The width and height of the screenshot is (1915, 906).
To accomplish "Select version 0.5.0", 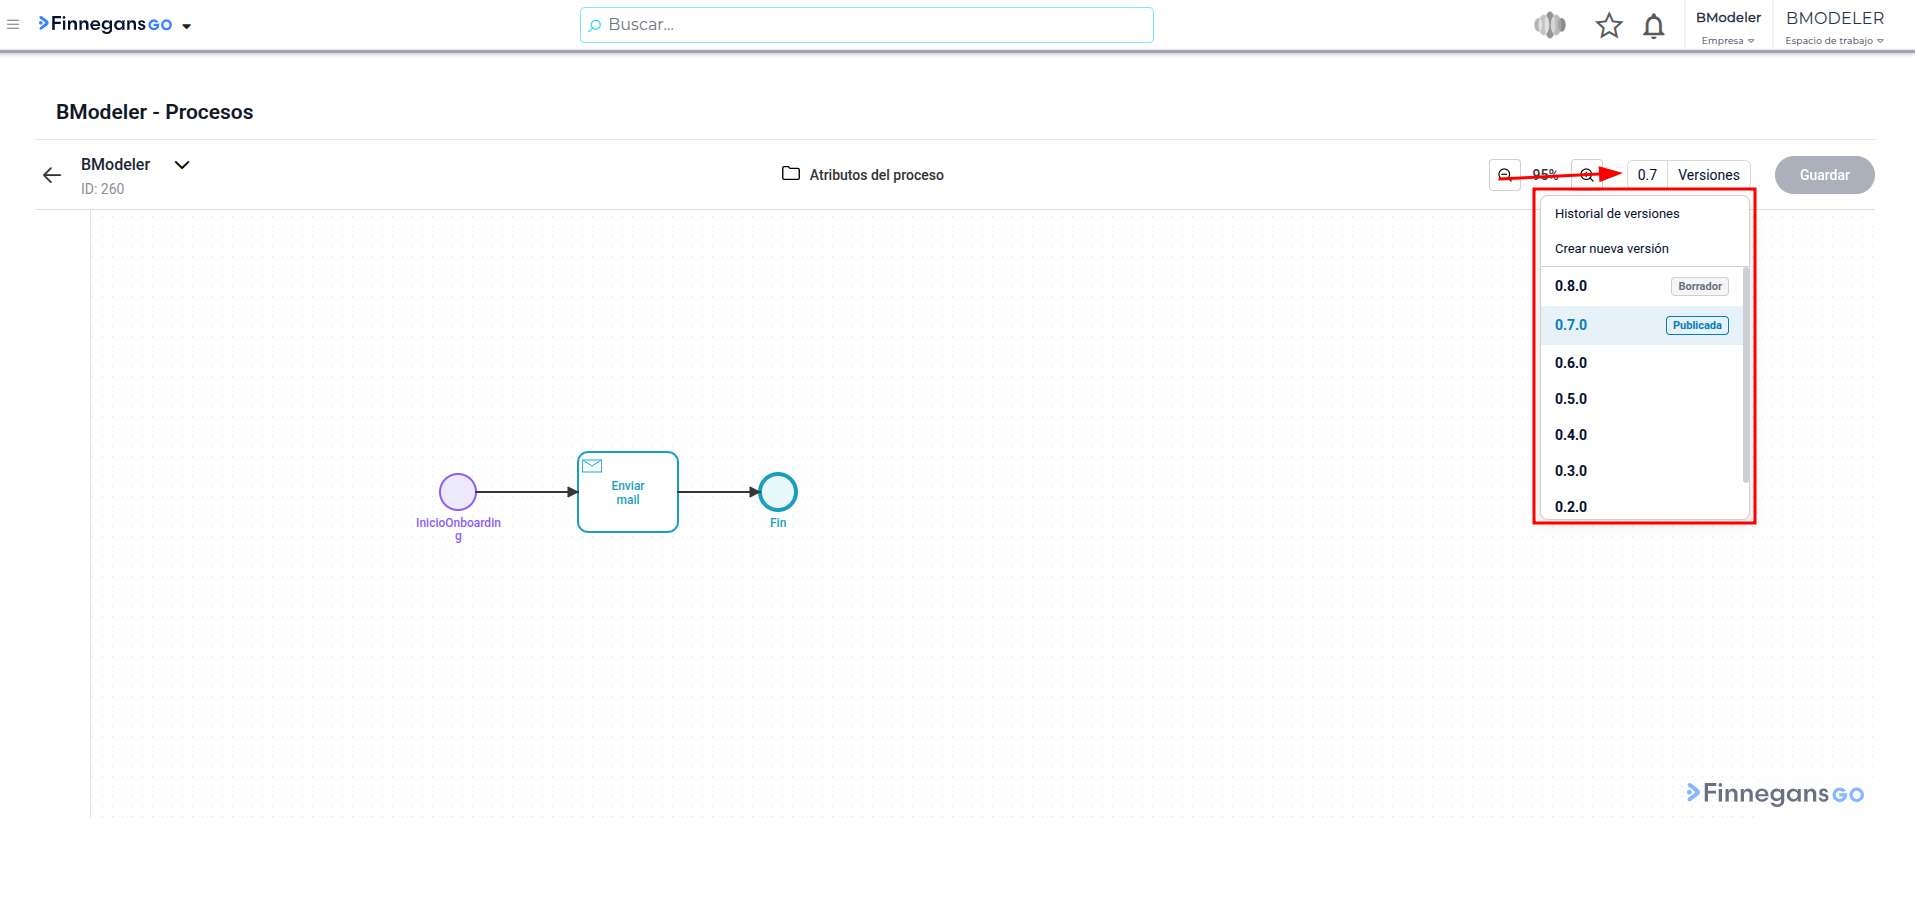I will 1641,399.
